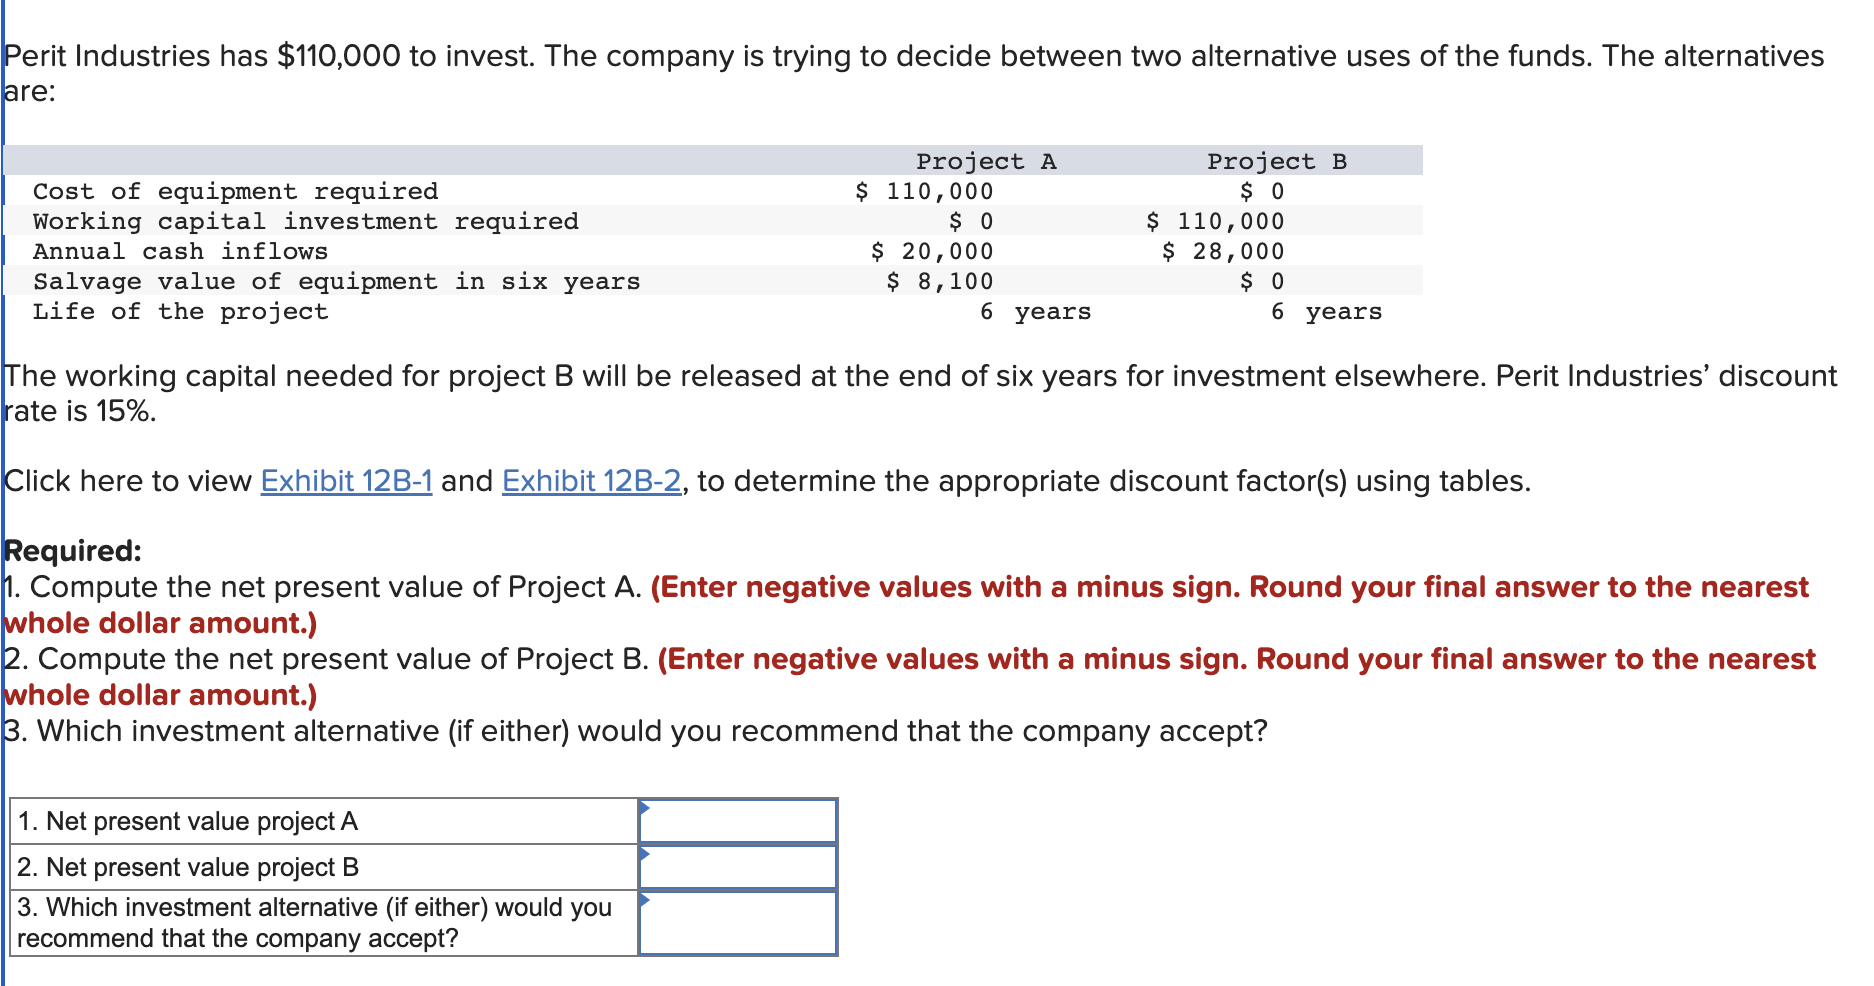The image size is (1874, 986).
Task: Click the '1. Net present value project A' row label
Action: (x=187, y=821)
